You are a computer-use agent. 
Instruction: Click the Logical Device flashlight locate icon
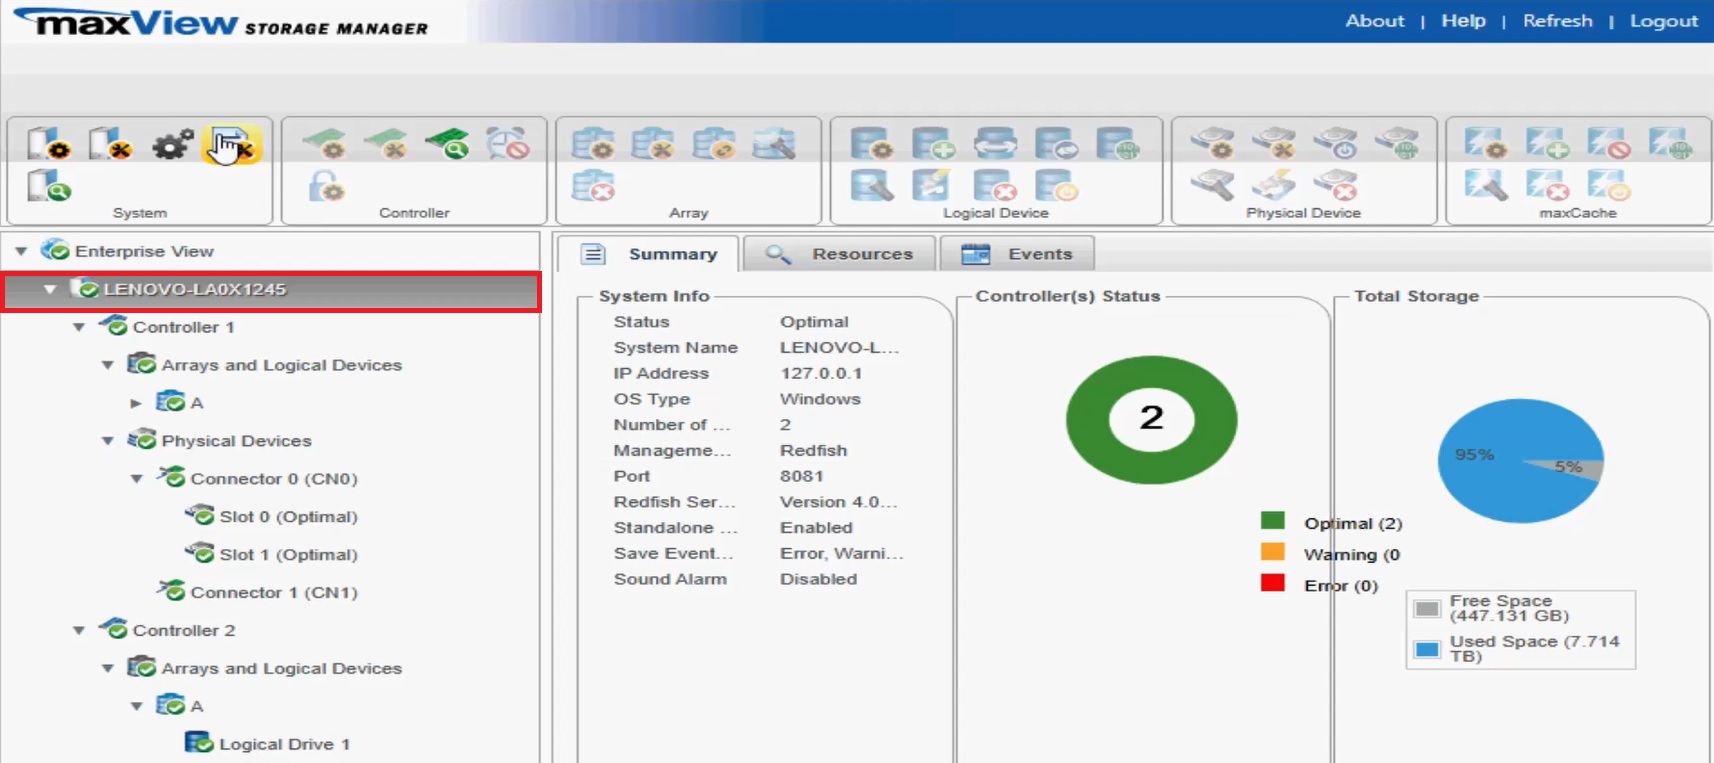pyautogui.click(x=872, y=186)
